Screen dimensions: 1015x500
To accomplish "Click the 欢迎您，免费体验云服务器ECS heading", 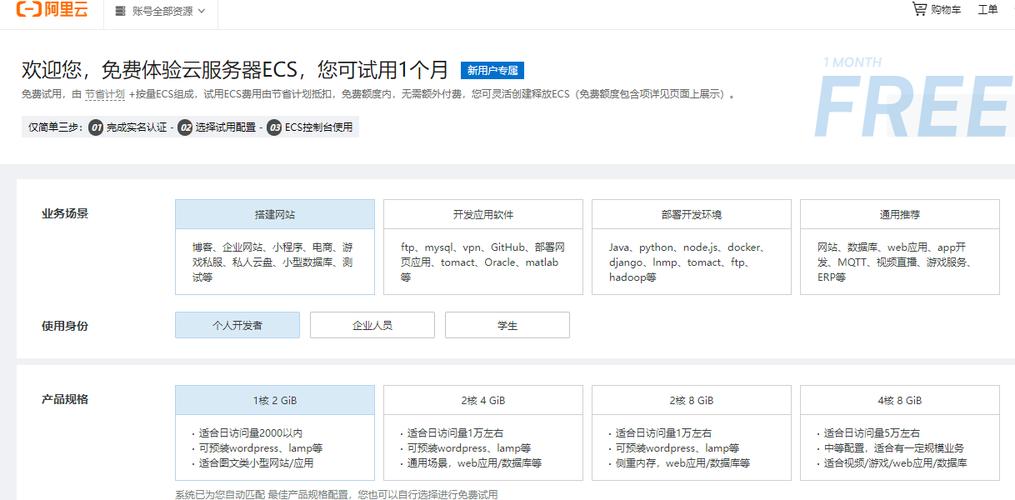I will tap(235, 70).
